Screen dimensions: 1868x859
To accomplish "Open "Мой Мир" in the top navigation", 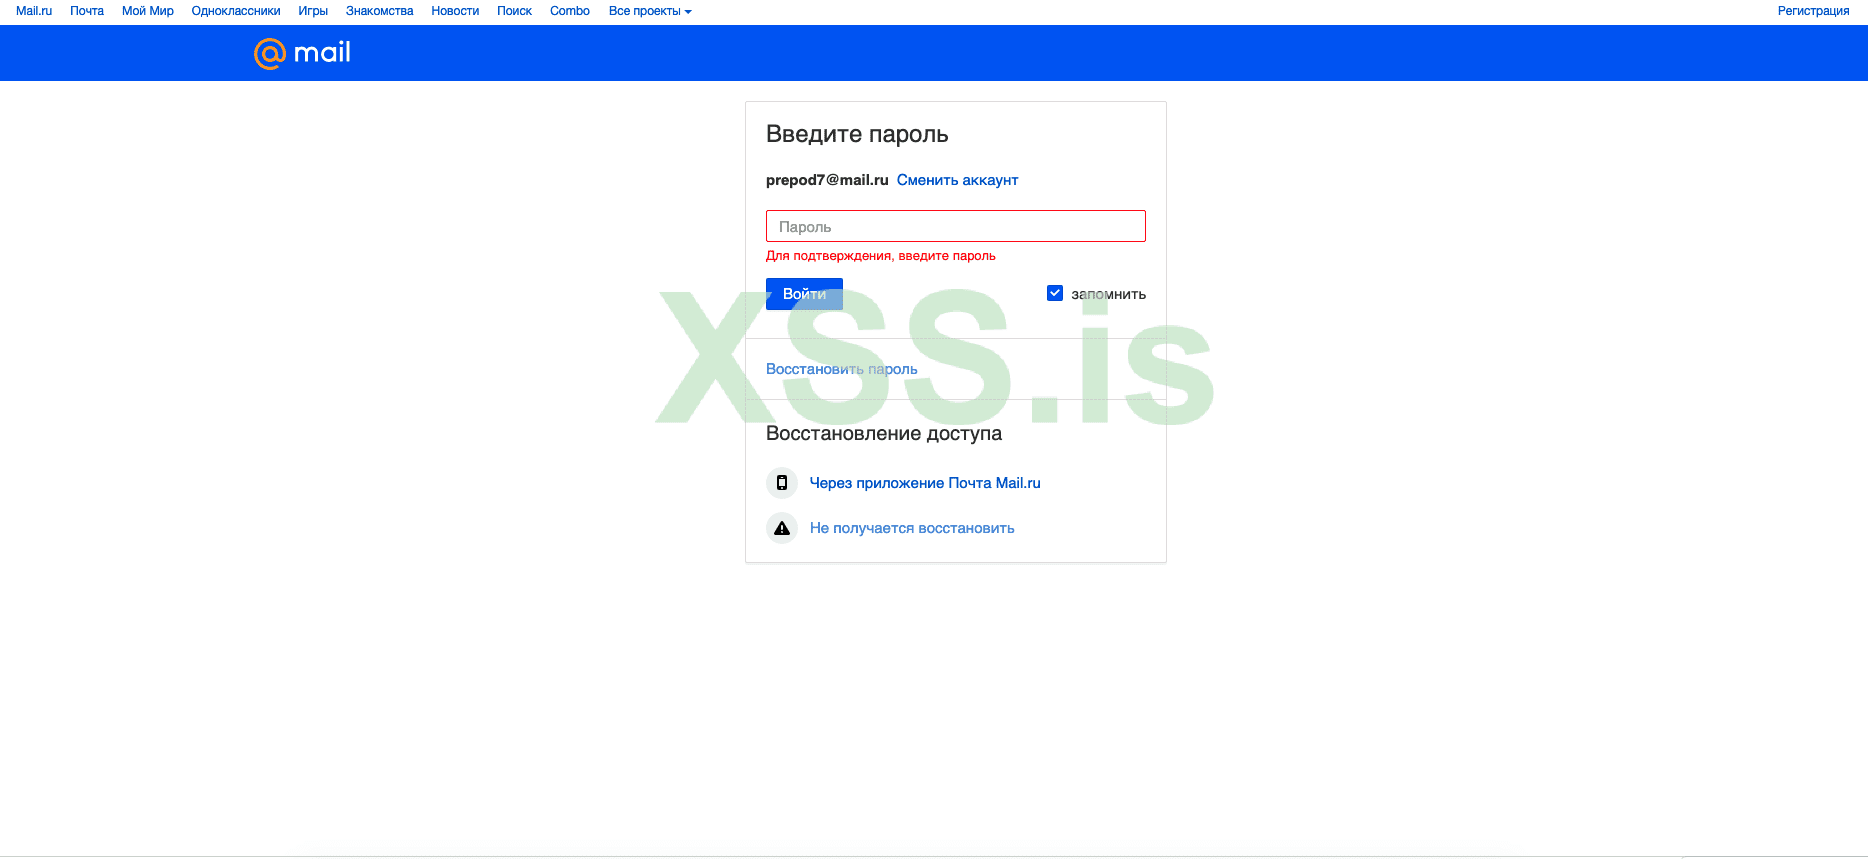I will pos(148,11).
